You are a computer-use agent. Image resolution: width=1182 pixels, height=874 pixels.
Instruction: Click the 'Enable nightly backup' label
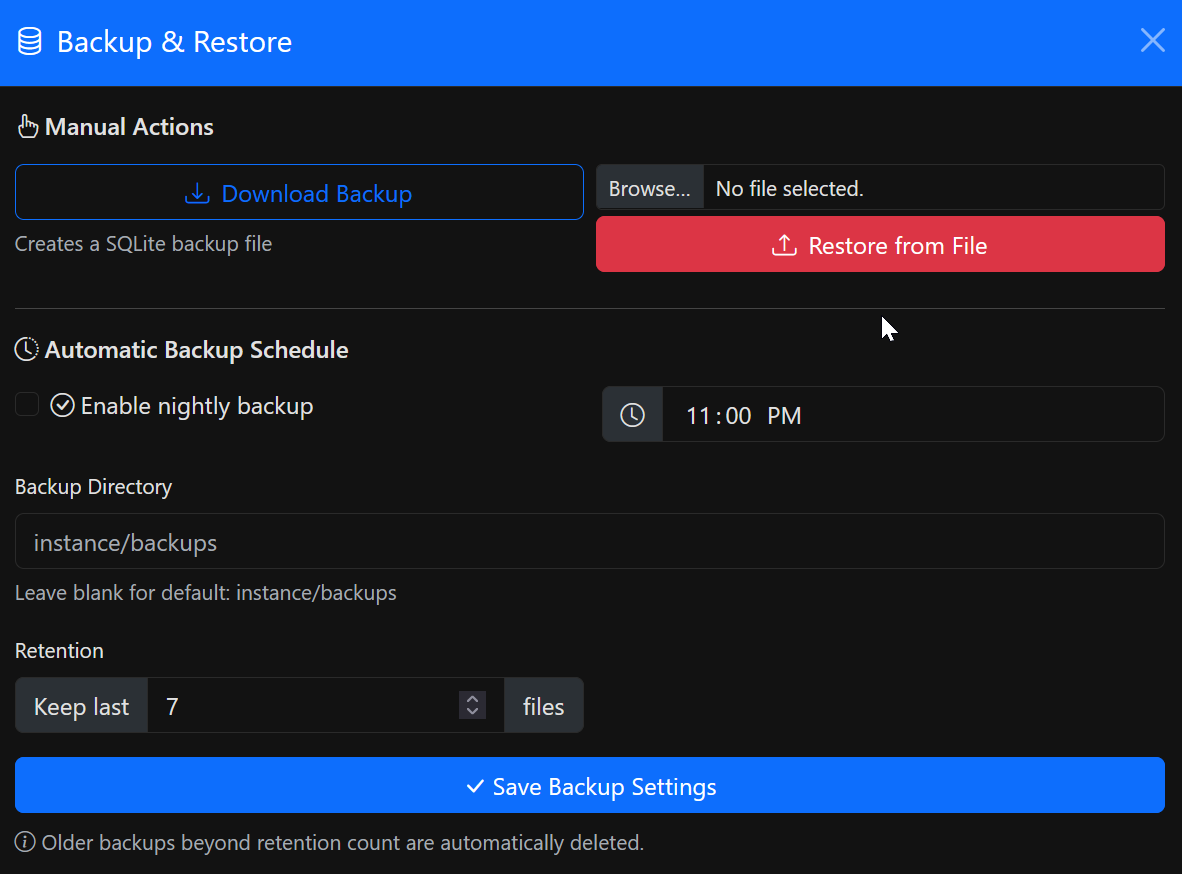point(197,406)
